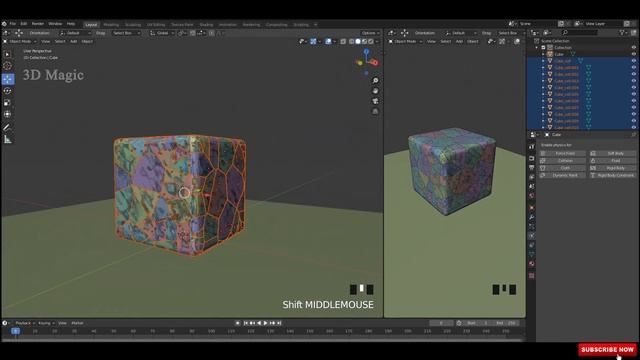Jump to the first frame in timeline

pos(246,323)
